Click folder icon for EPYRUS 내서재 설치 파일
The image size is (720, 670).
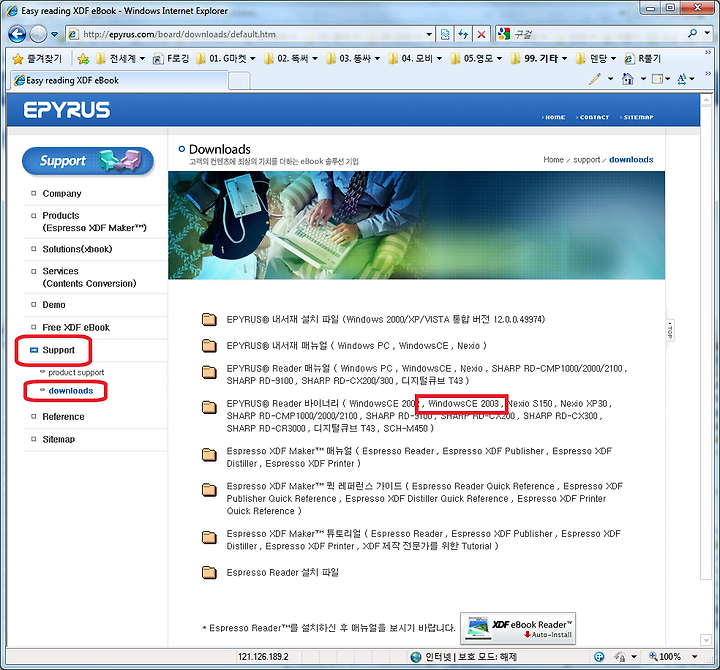209,319
